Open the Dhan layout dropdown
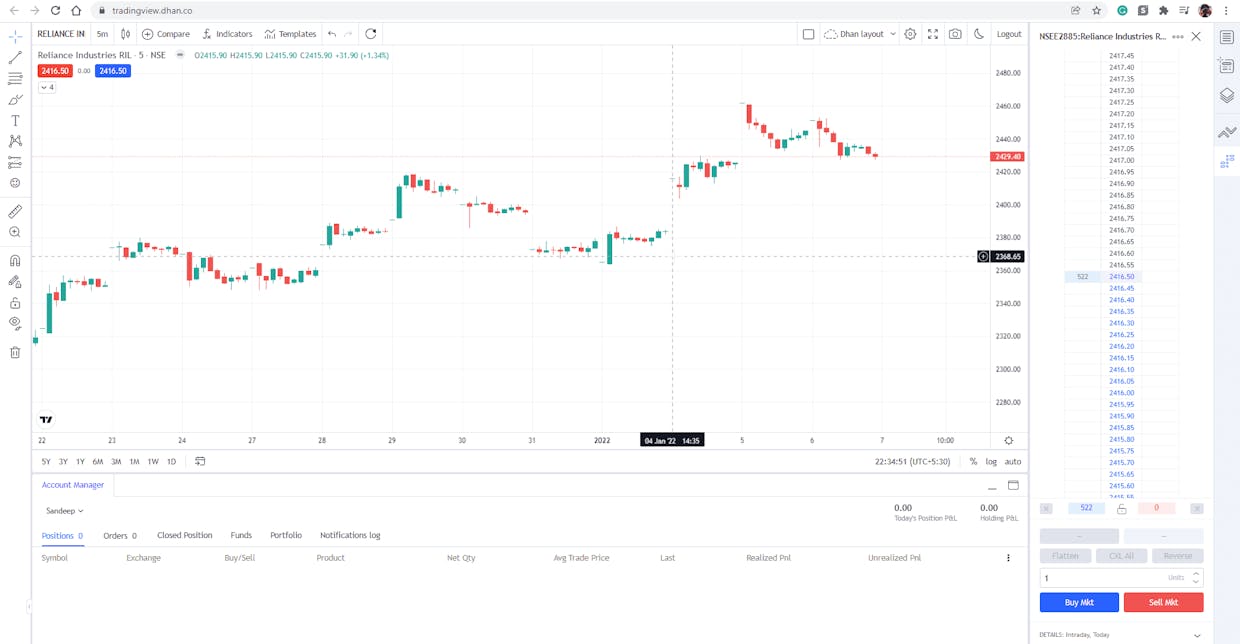Screen dimensions: 1240x644 pos(860,34)
